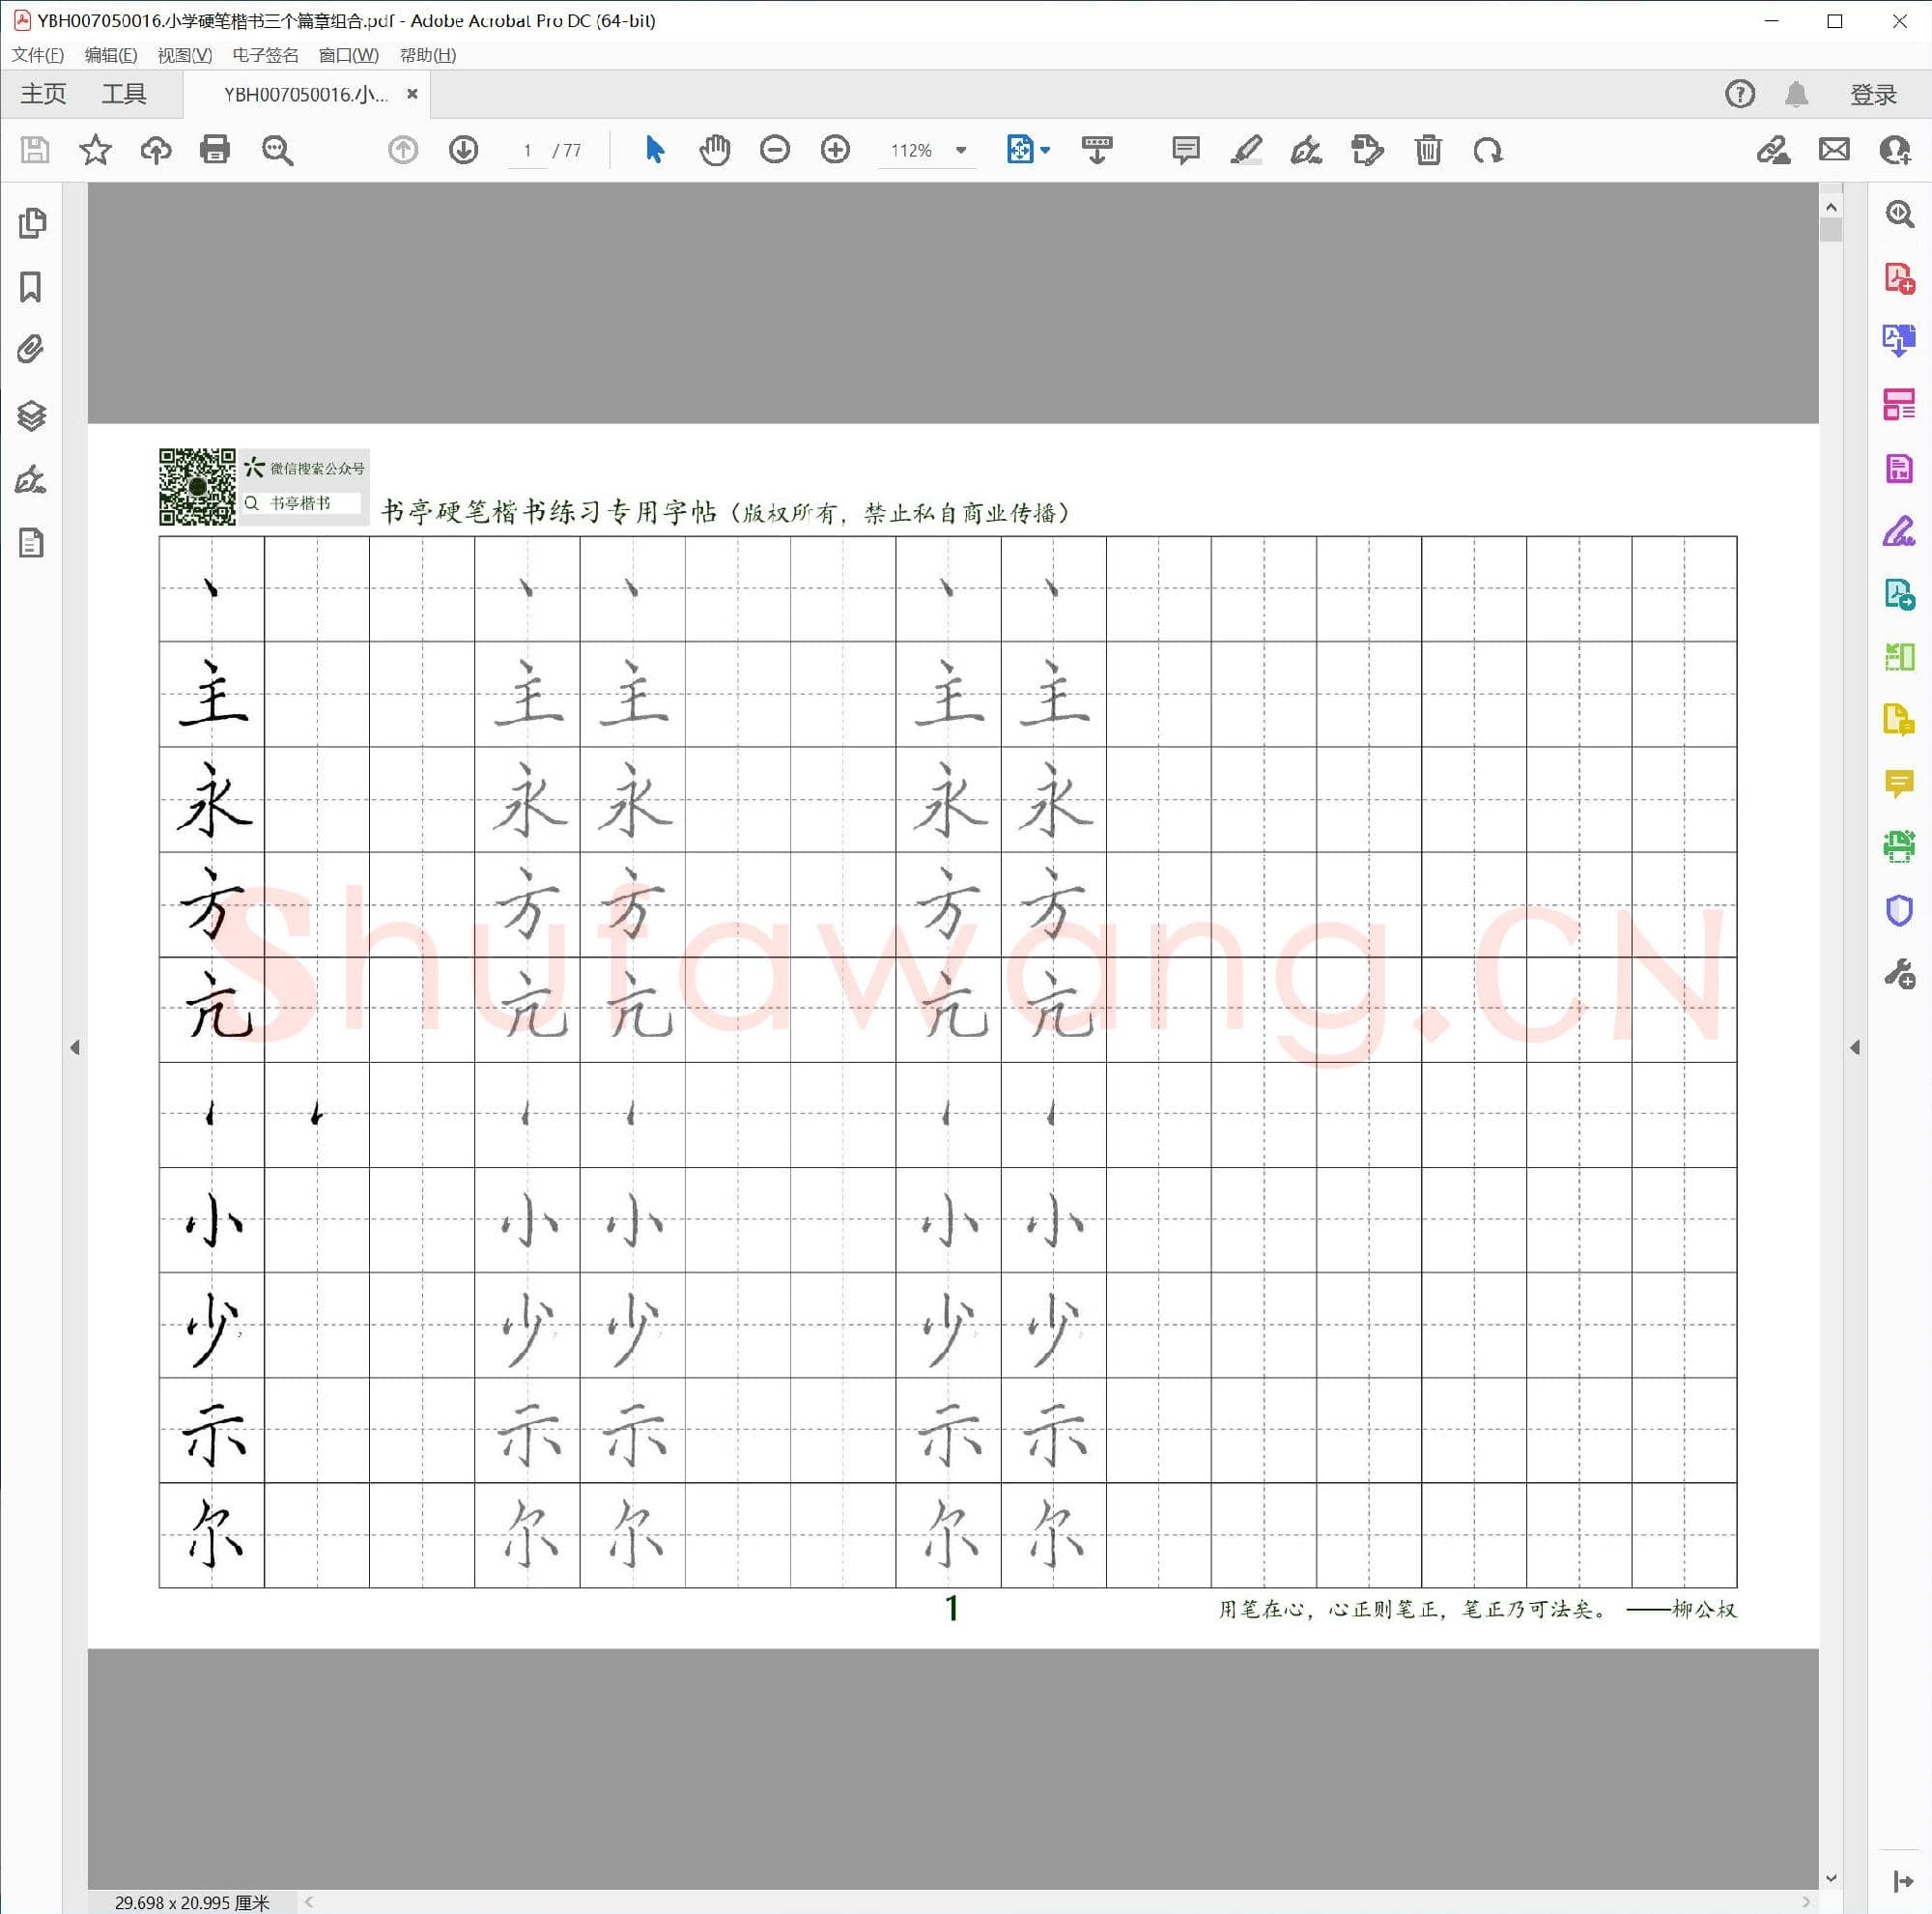The width and height of the screenshot is (1932, 1914).
Task: Zoom out the page view
Action: pyautogui.click(x=775, y=150)
